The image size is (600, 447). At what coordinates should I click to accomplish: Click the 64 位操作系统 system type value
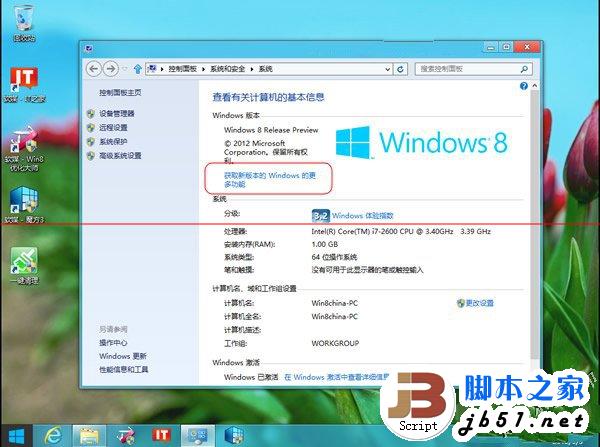click(x=334, y=257)
